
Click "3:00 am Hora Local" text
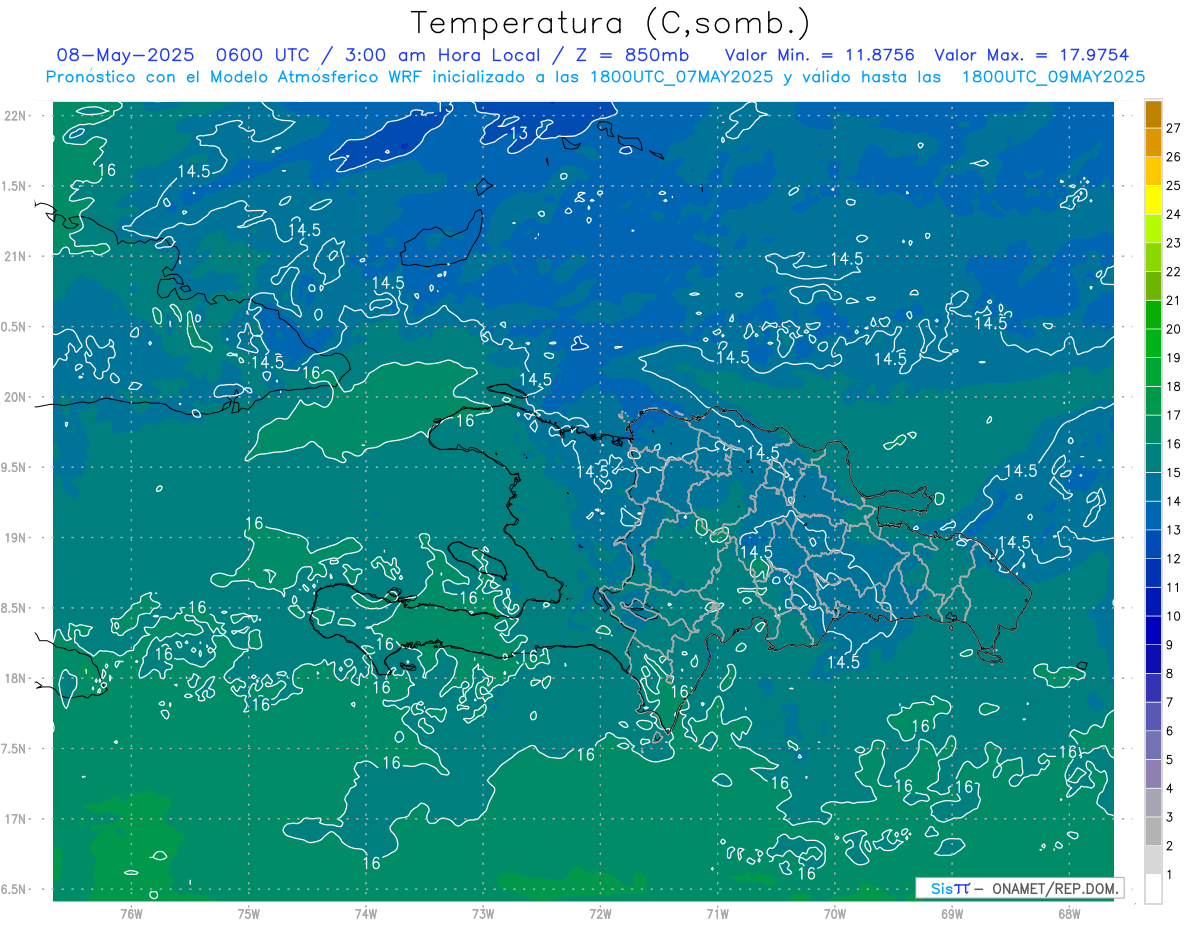click(x=442, y=55)
